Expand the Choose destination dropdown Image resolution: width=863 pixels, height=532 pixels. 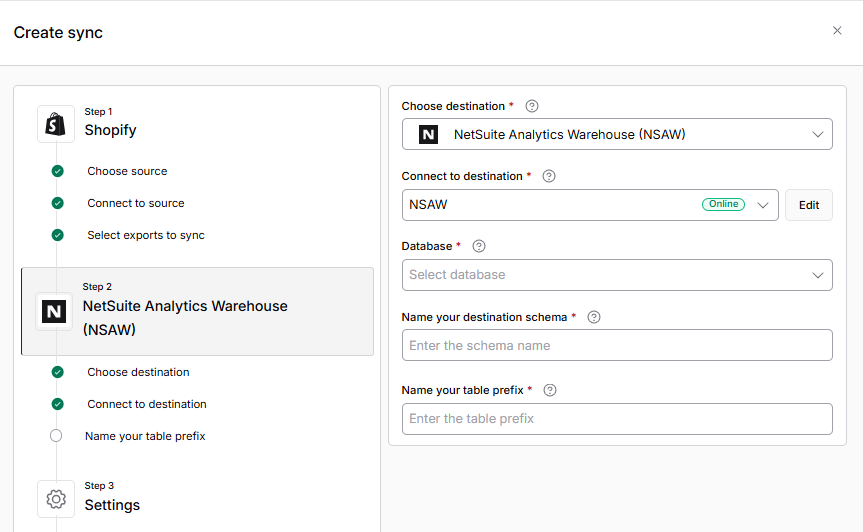617,134
